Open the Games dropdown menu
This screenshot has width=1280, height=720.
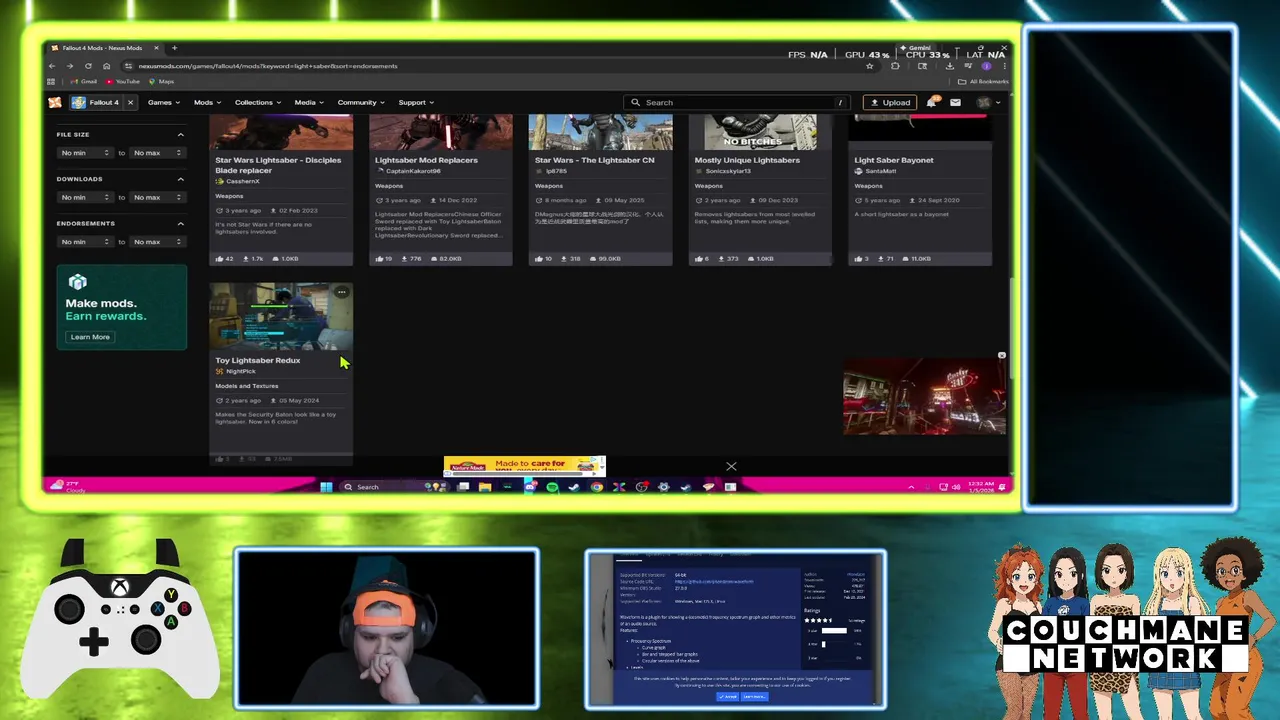tap(164, 102)
